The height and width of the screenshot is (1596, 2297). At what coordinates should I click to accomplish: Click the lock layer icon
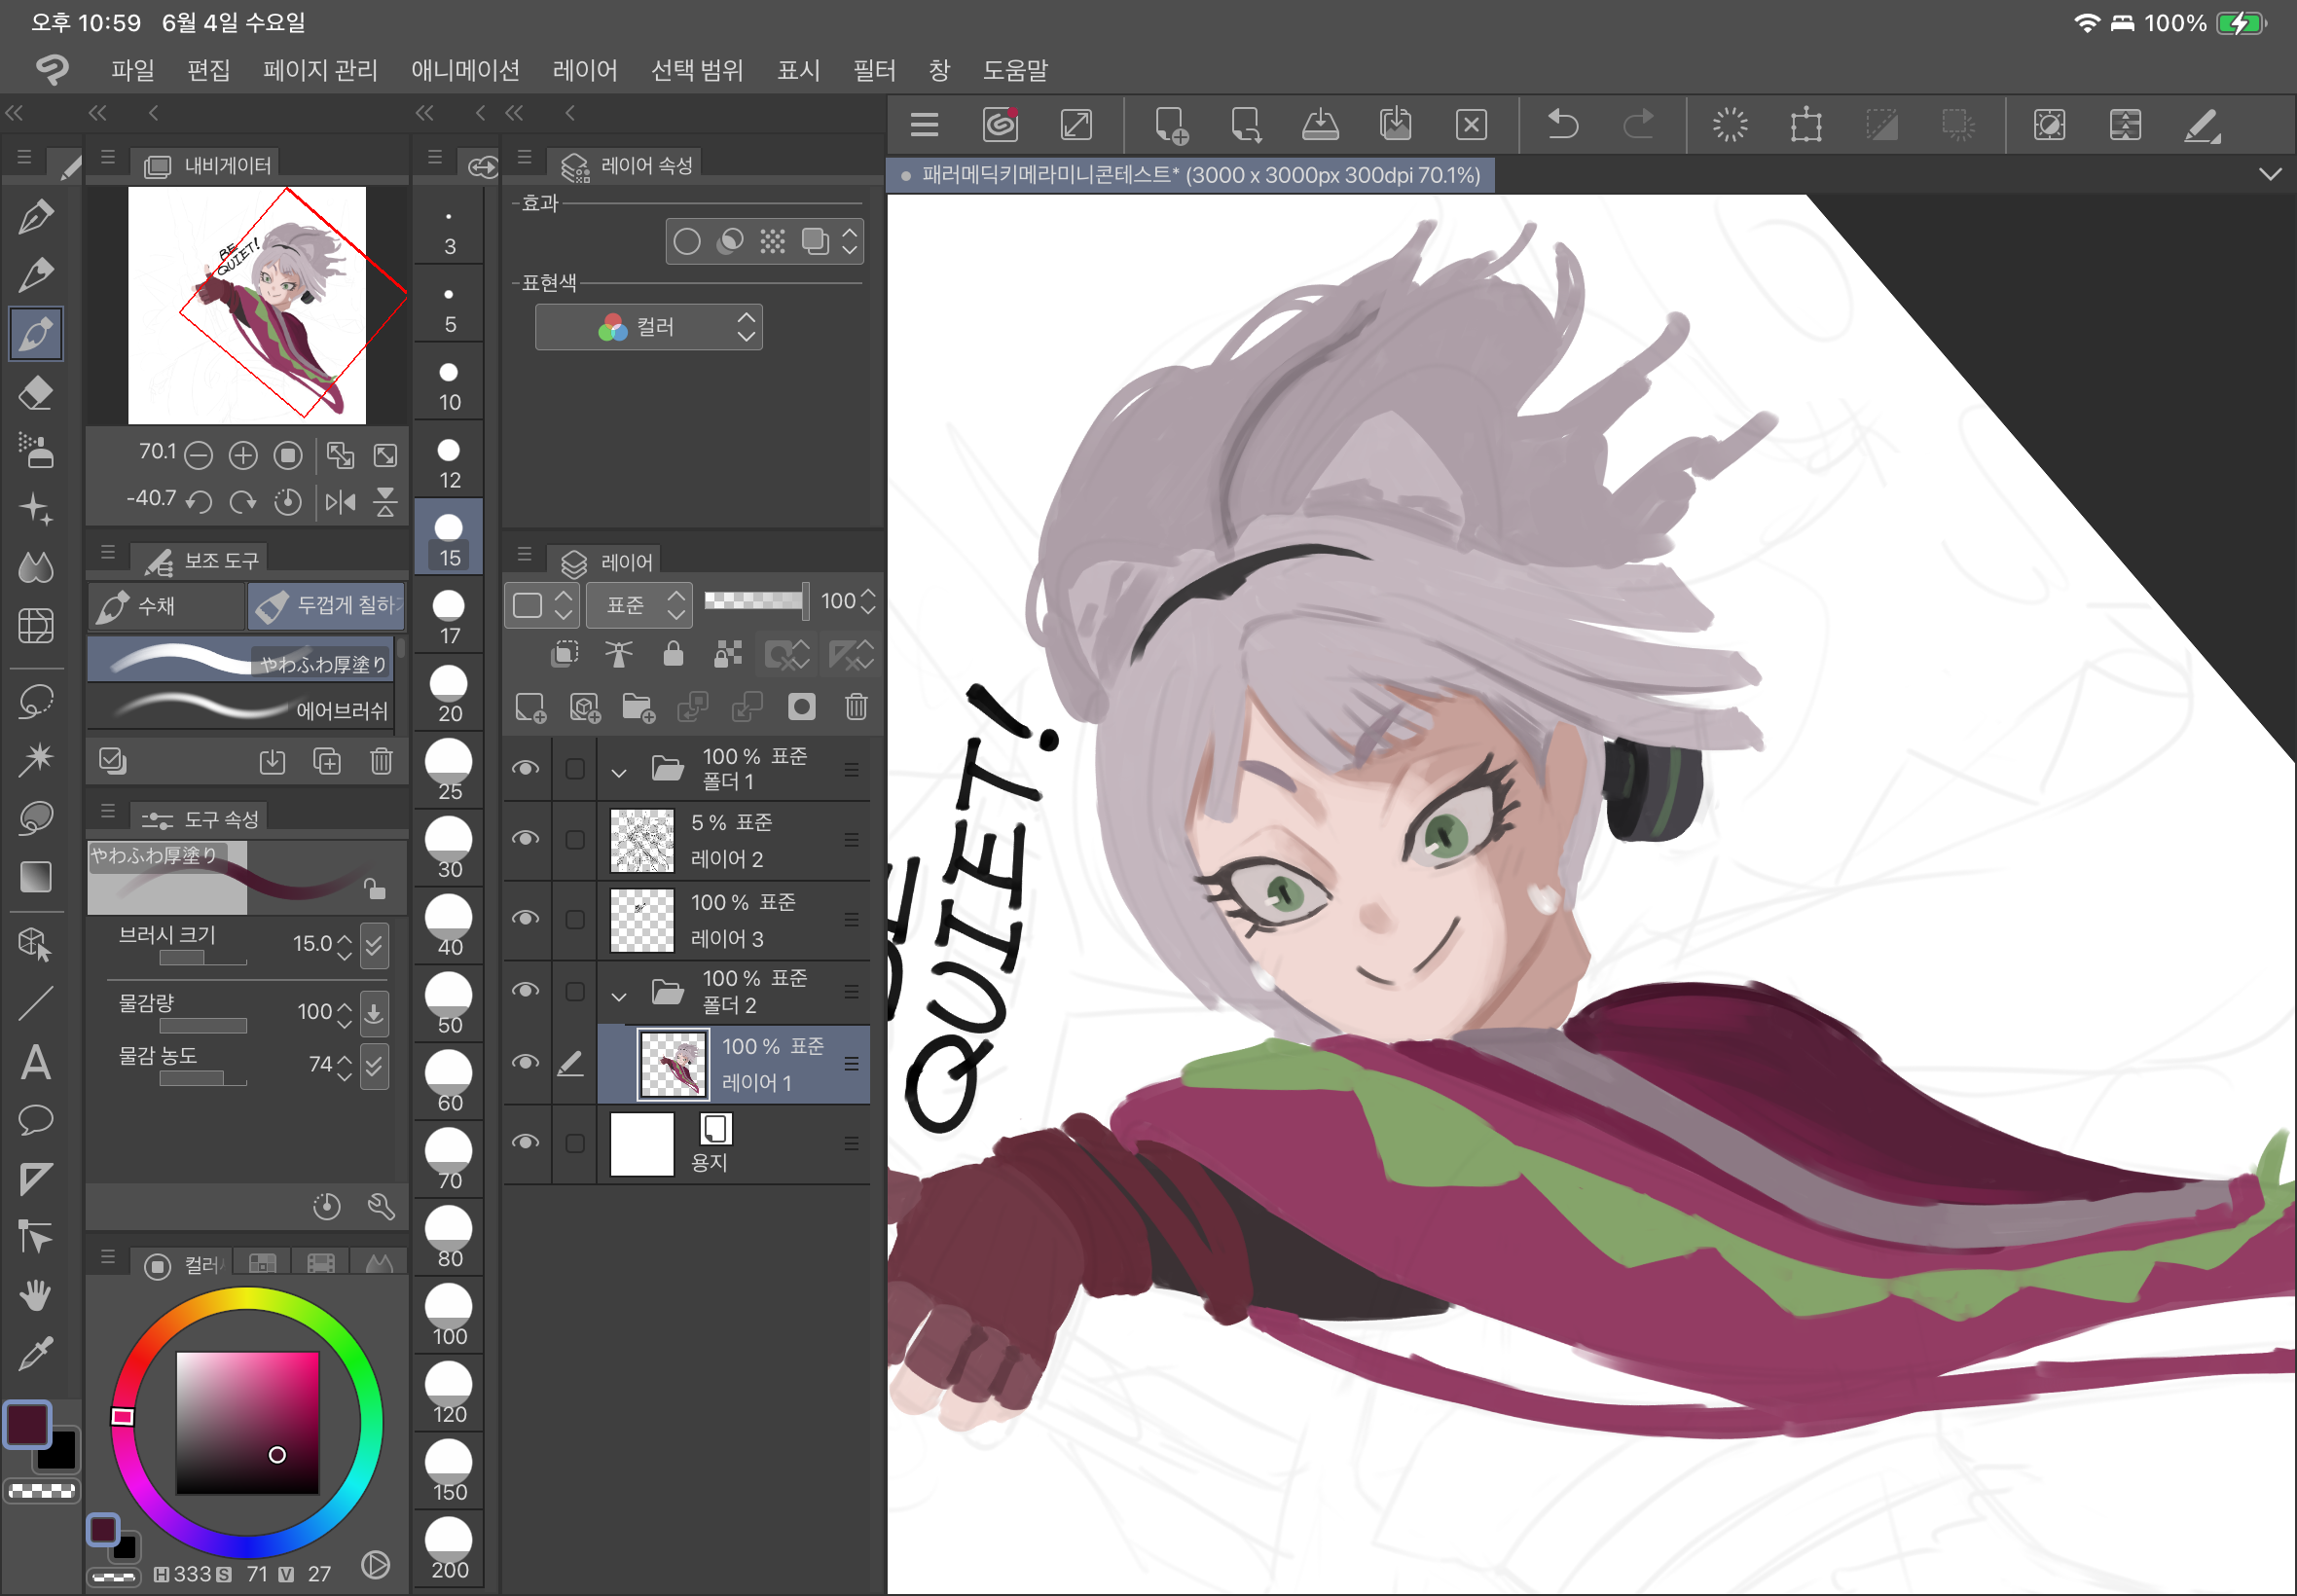(673, 654)
